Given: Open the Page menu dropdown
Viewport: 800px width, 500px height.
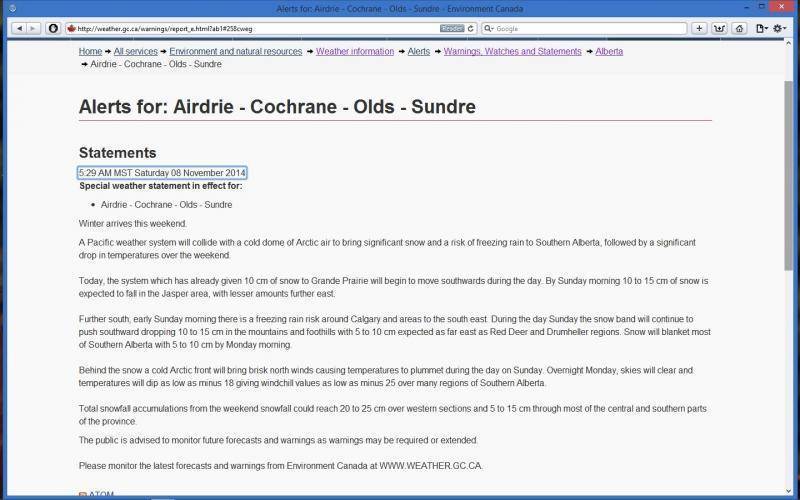Looking at the screenshot, I should (x=762, y=28).
